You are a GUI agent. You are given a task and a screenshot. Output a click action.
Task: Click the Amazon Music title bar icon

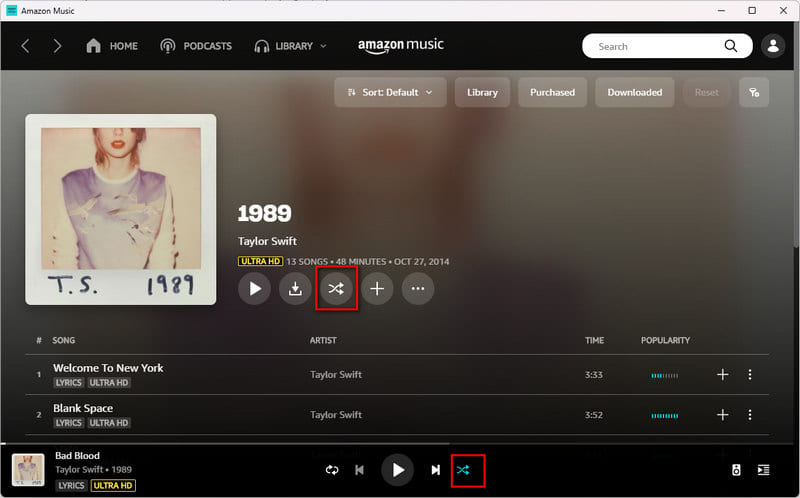point(11,10)
